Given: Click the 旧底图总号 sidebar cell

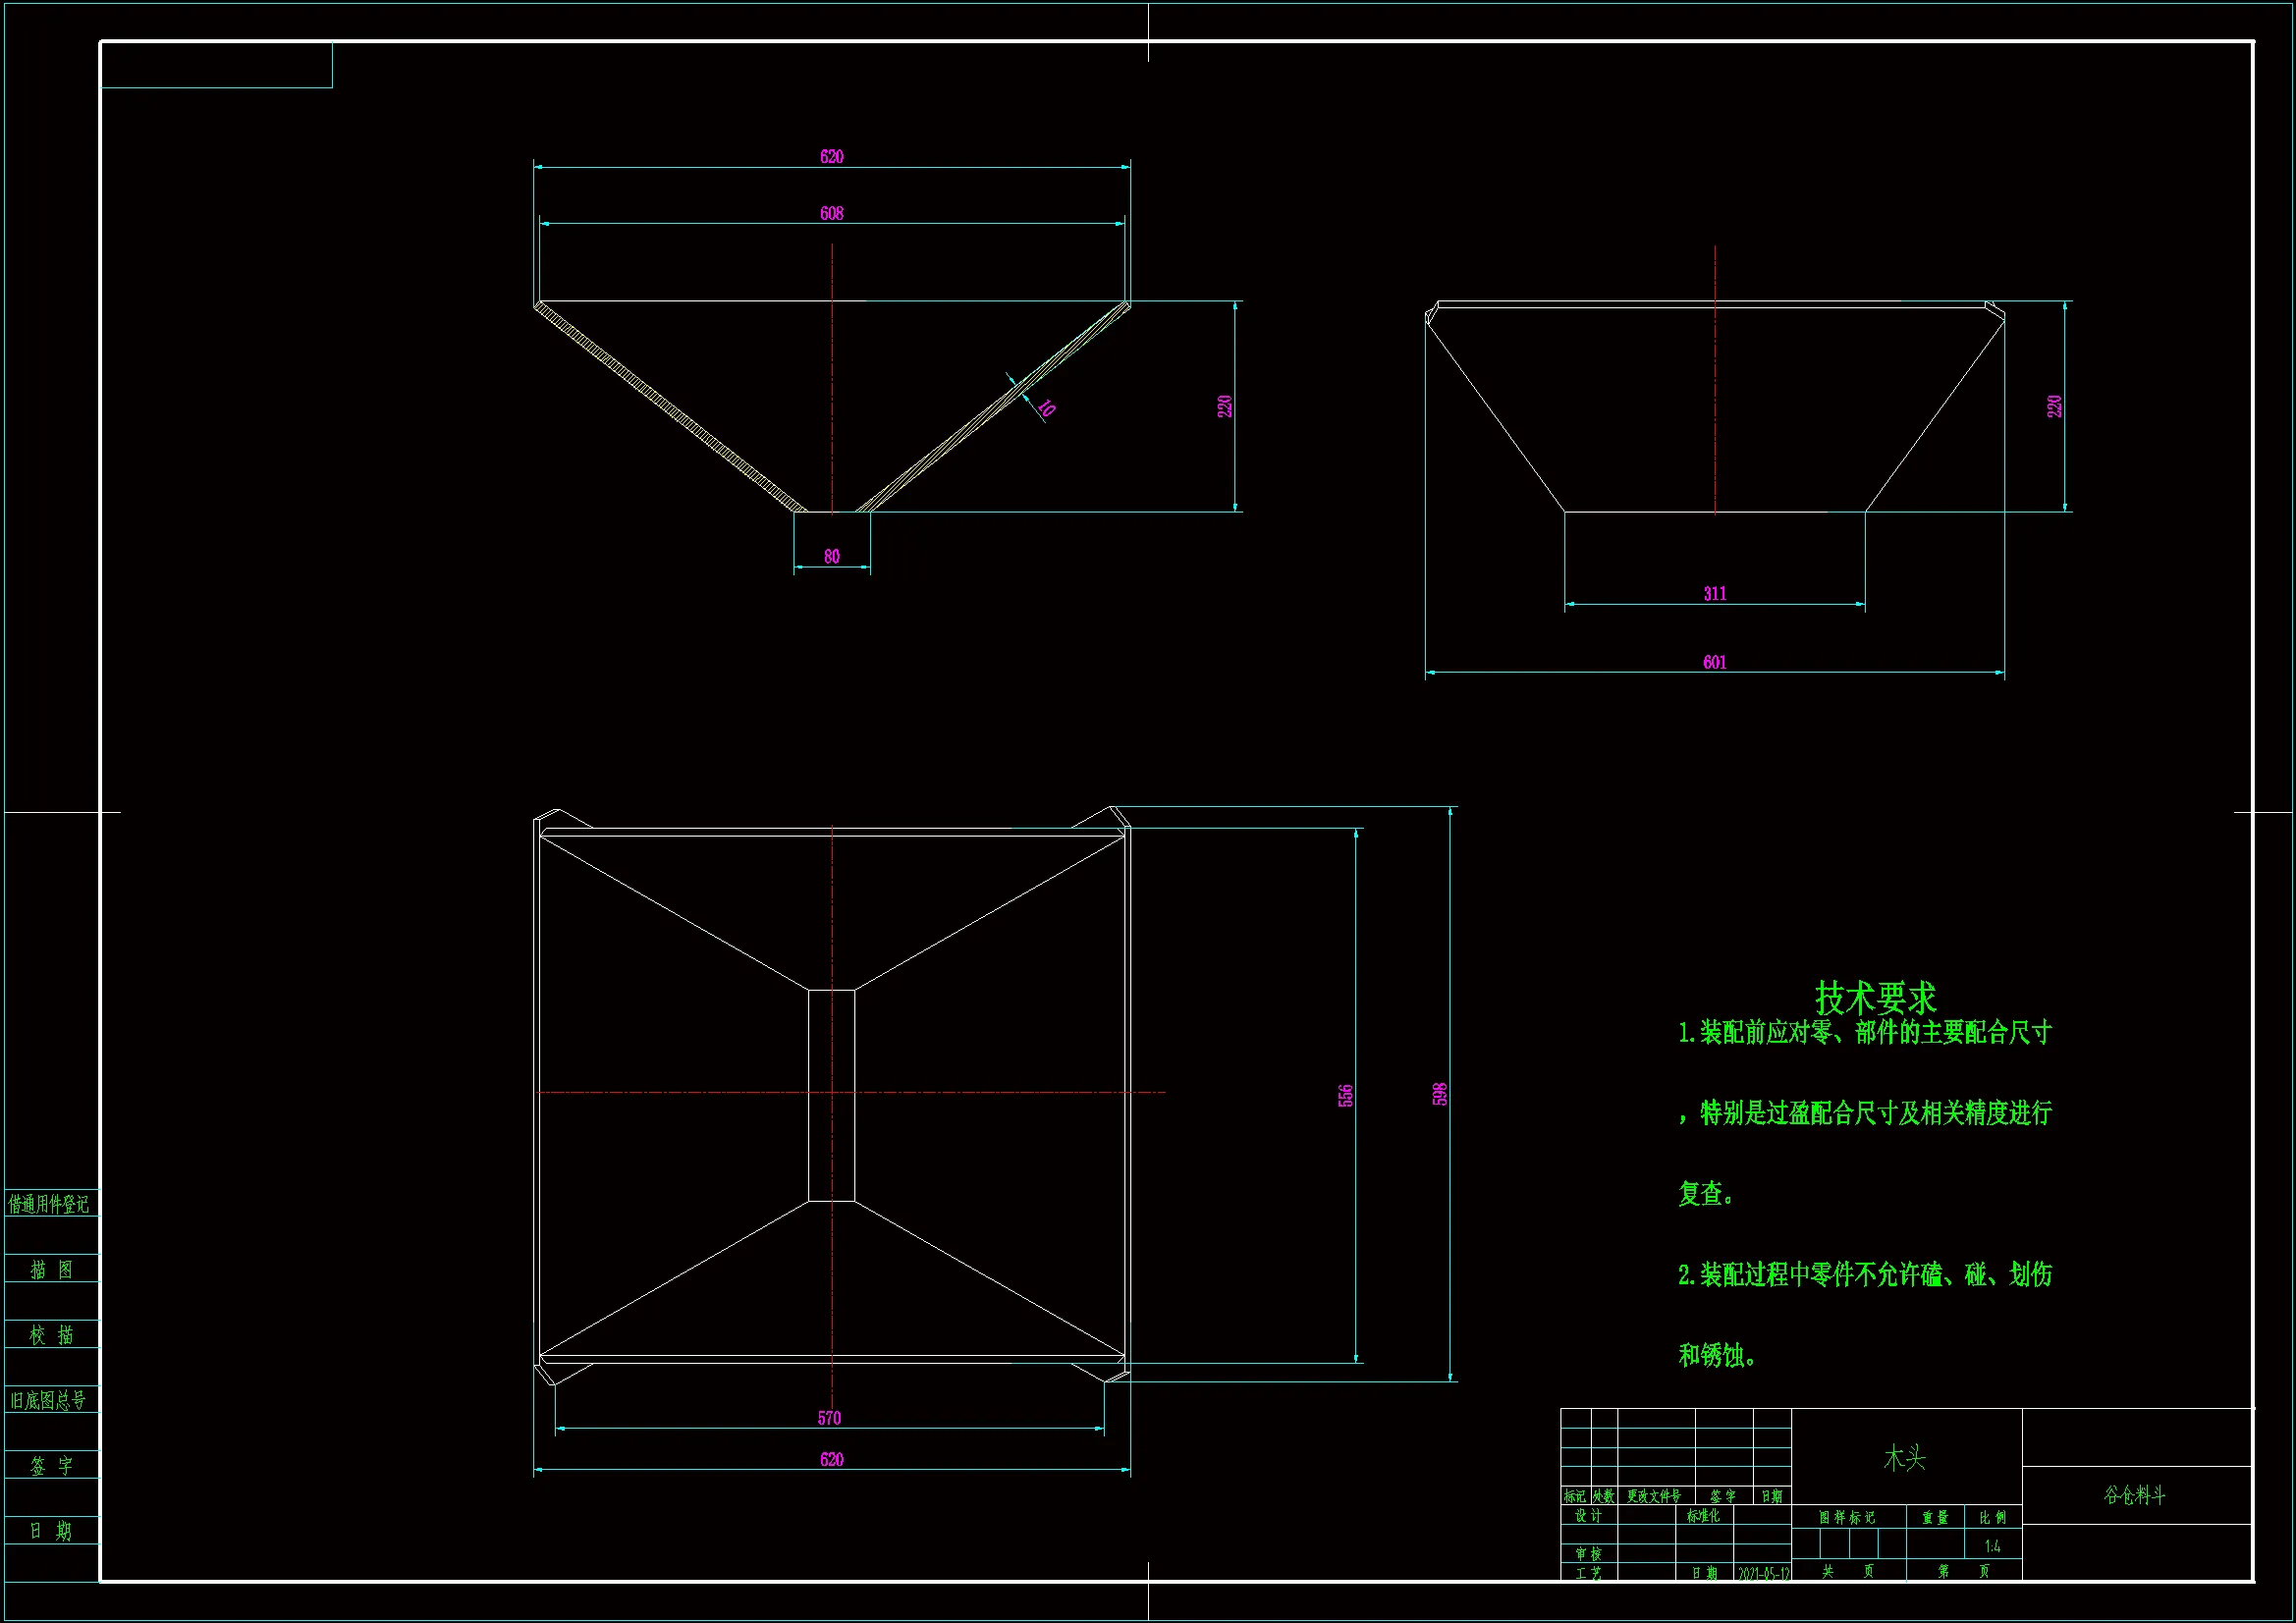Looking at the screenshot, I should 49,1400.
